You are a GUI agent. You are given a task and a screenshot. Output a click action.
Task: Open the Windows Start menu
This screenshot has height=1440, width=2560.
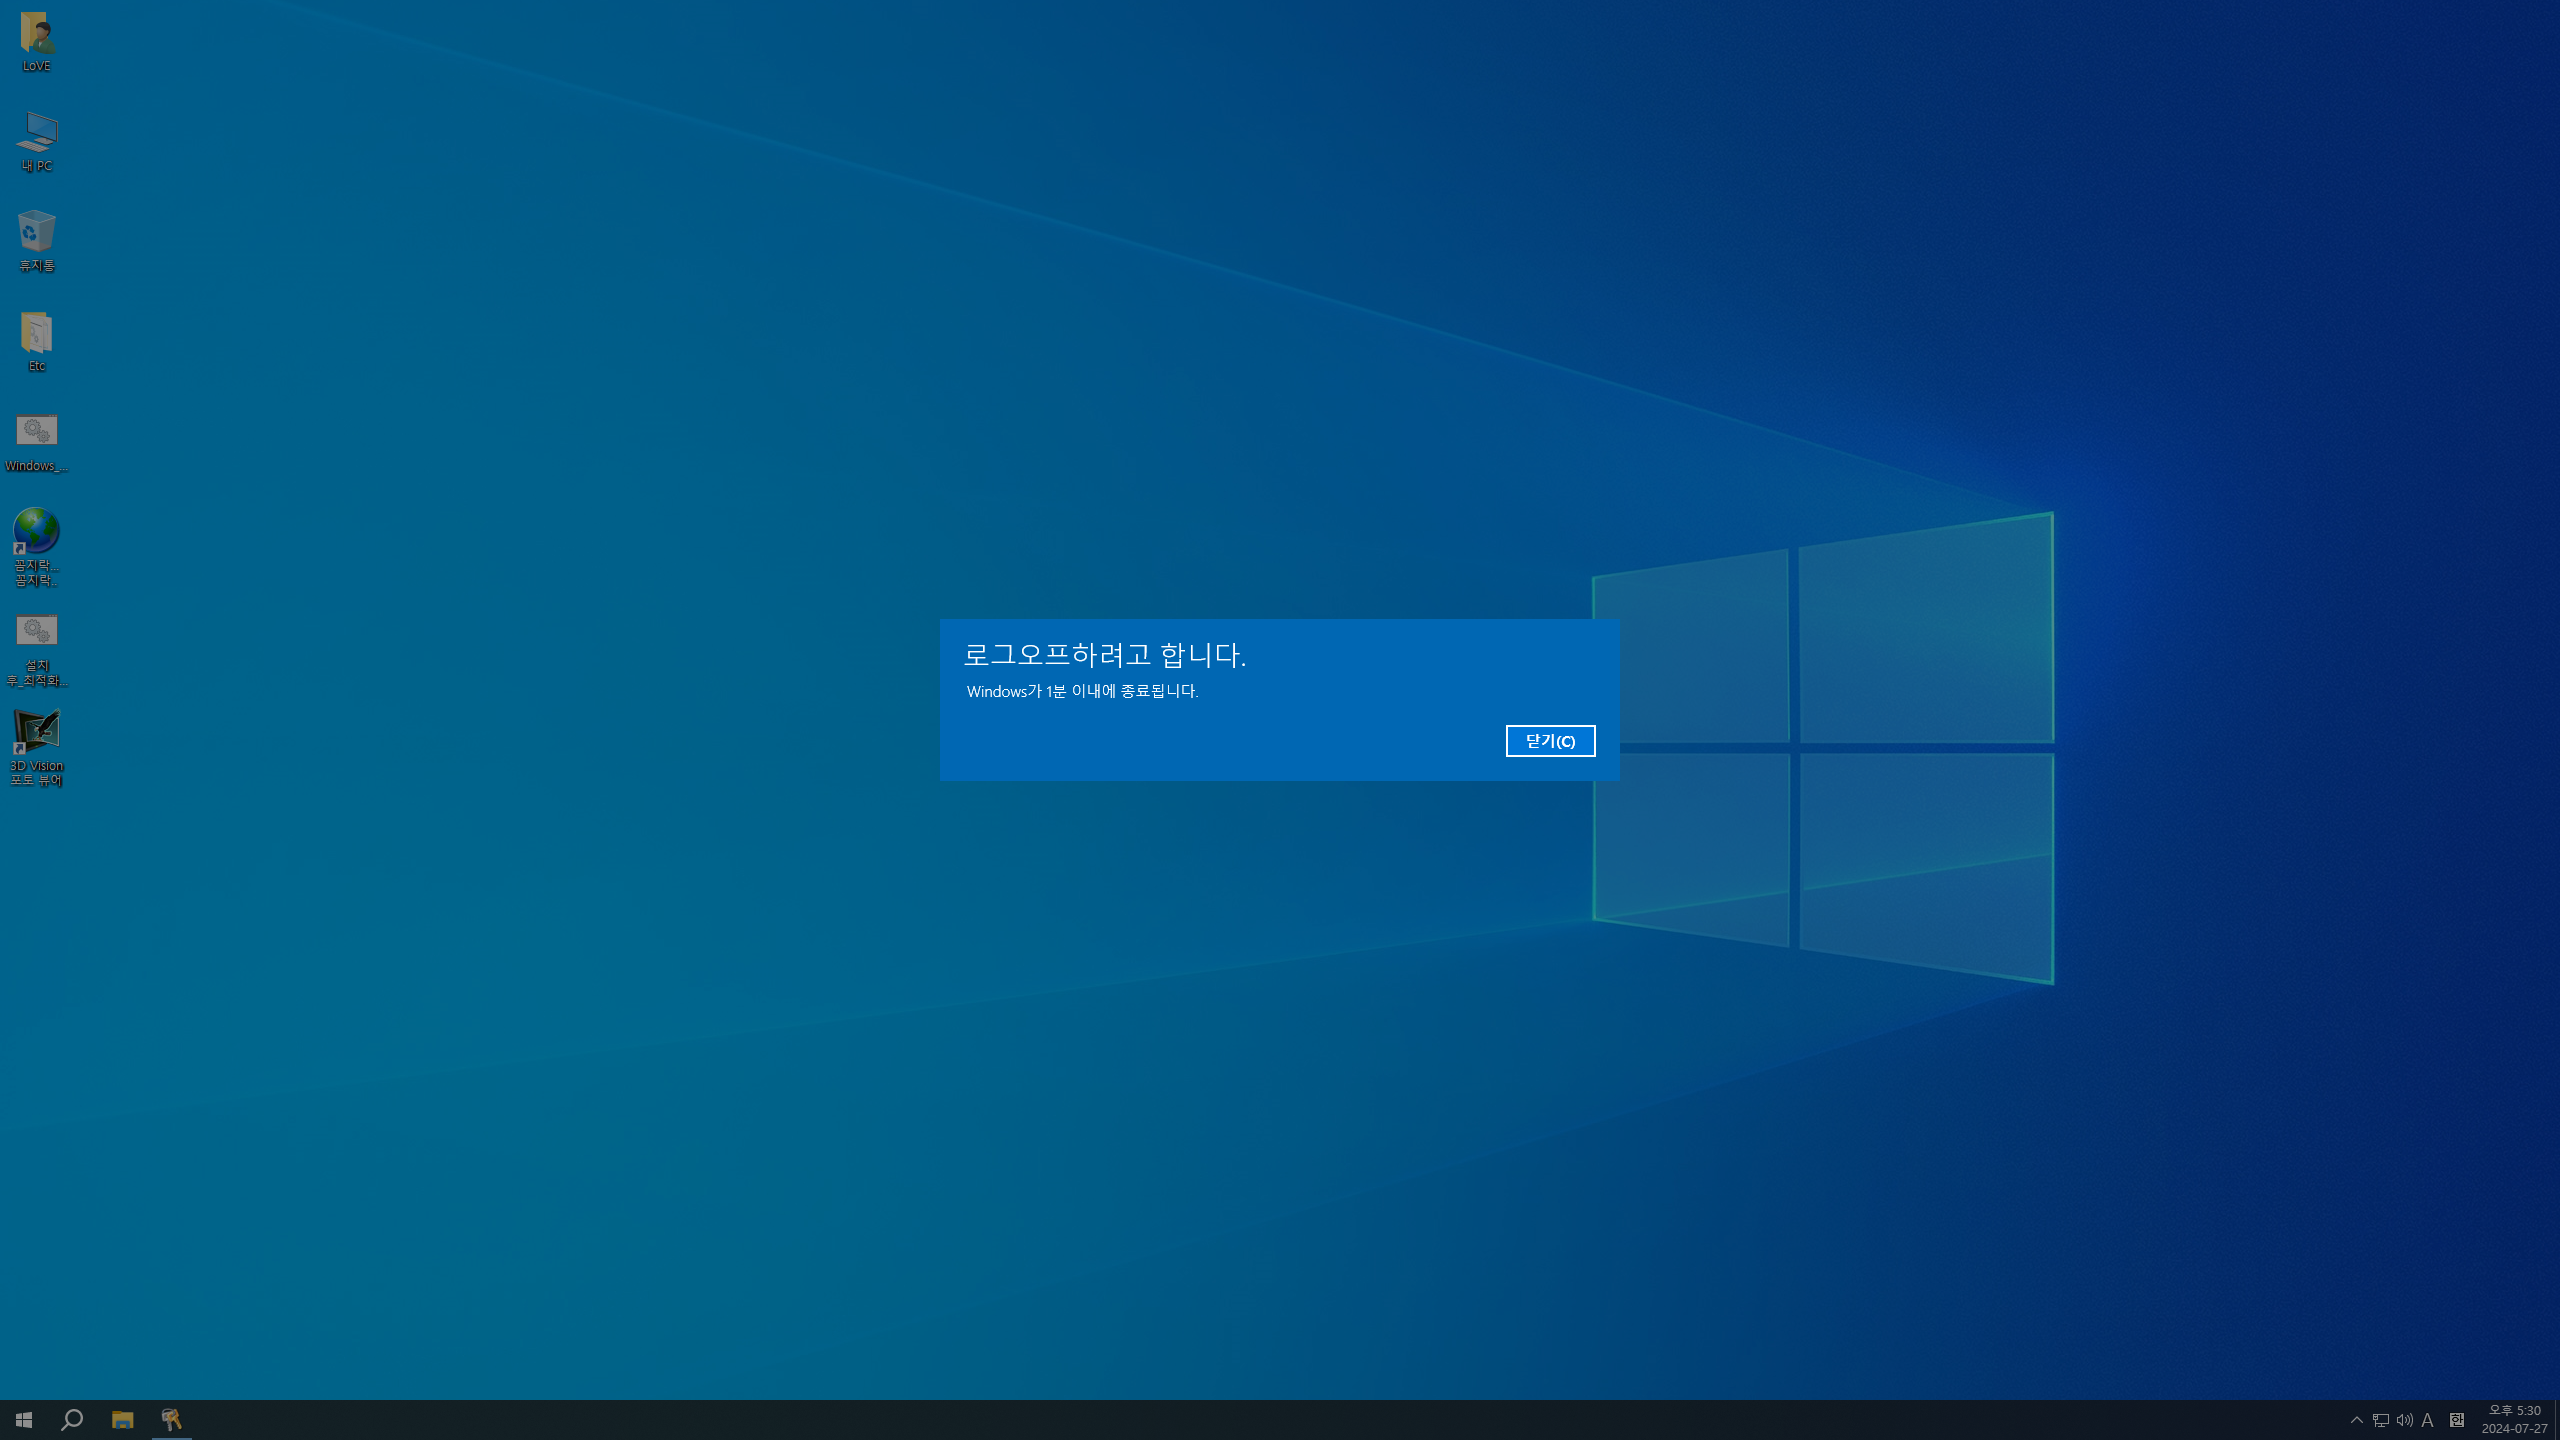coord(24,1420)
